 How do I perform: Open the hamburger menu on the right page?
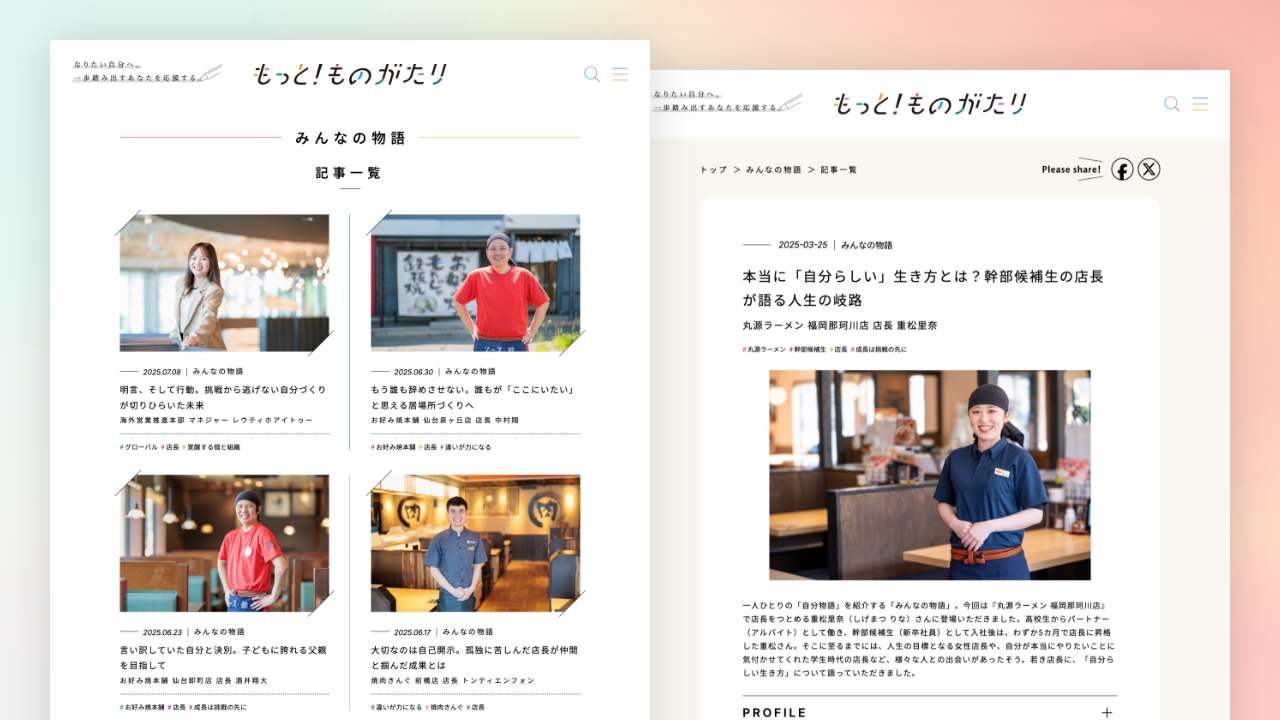tap(1200, 104)
